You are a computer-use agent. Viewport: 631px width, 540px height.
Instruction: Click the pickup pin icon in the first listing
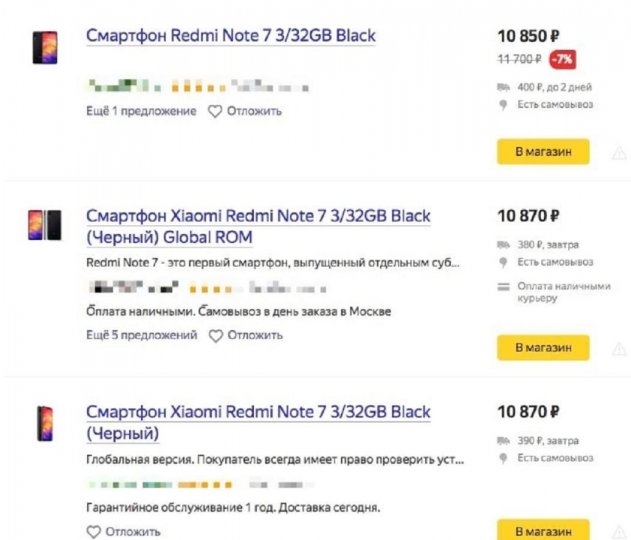tap(503, 105)
